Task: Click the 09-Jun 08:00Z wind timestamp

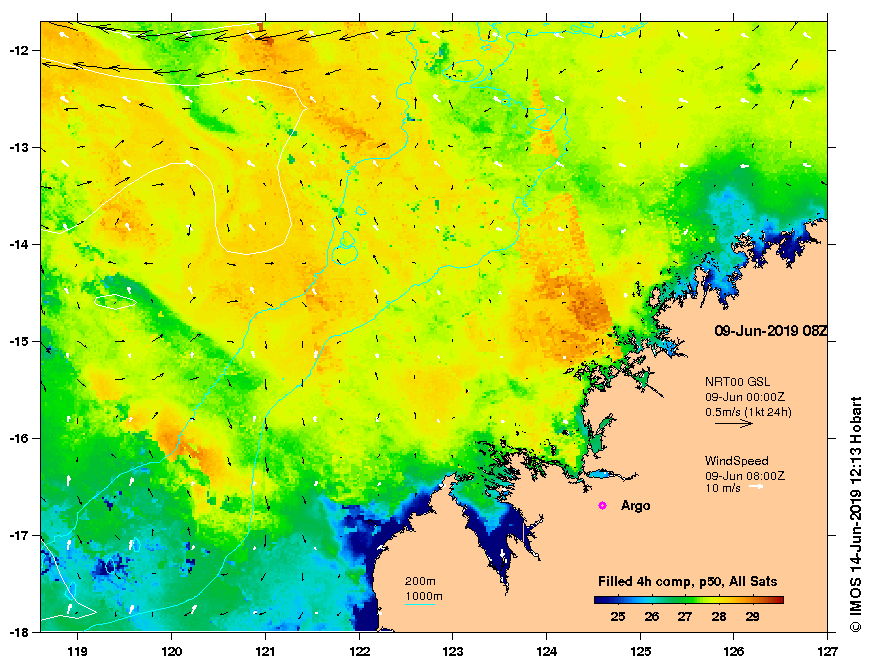Action: [x=745, y=476]
